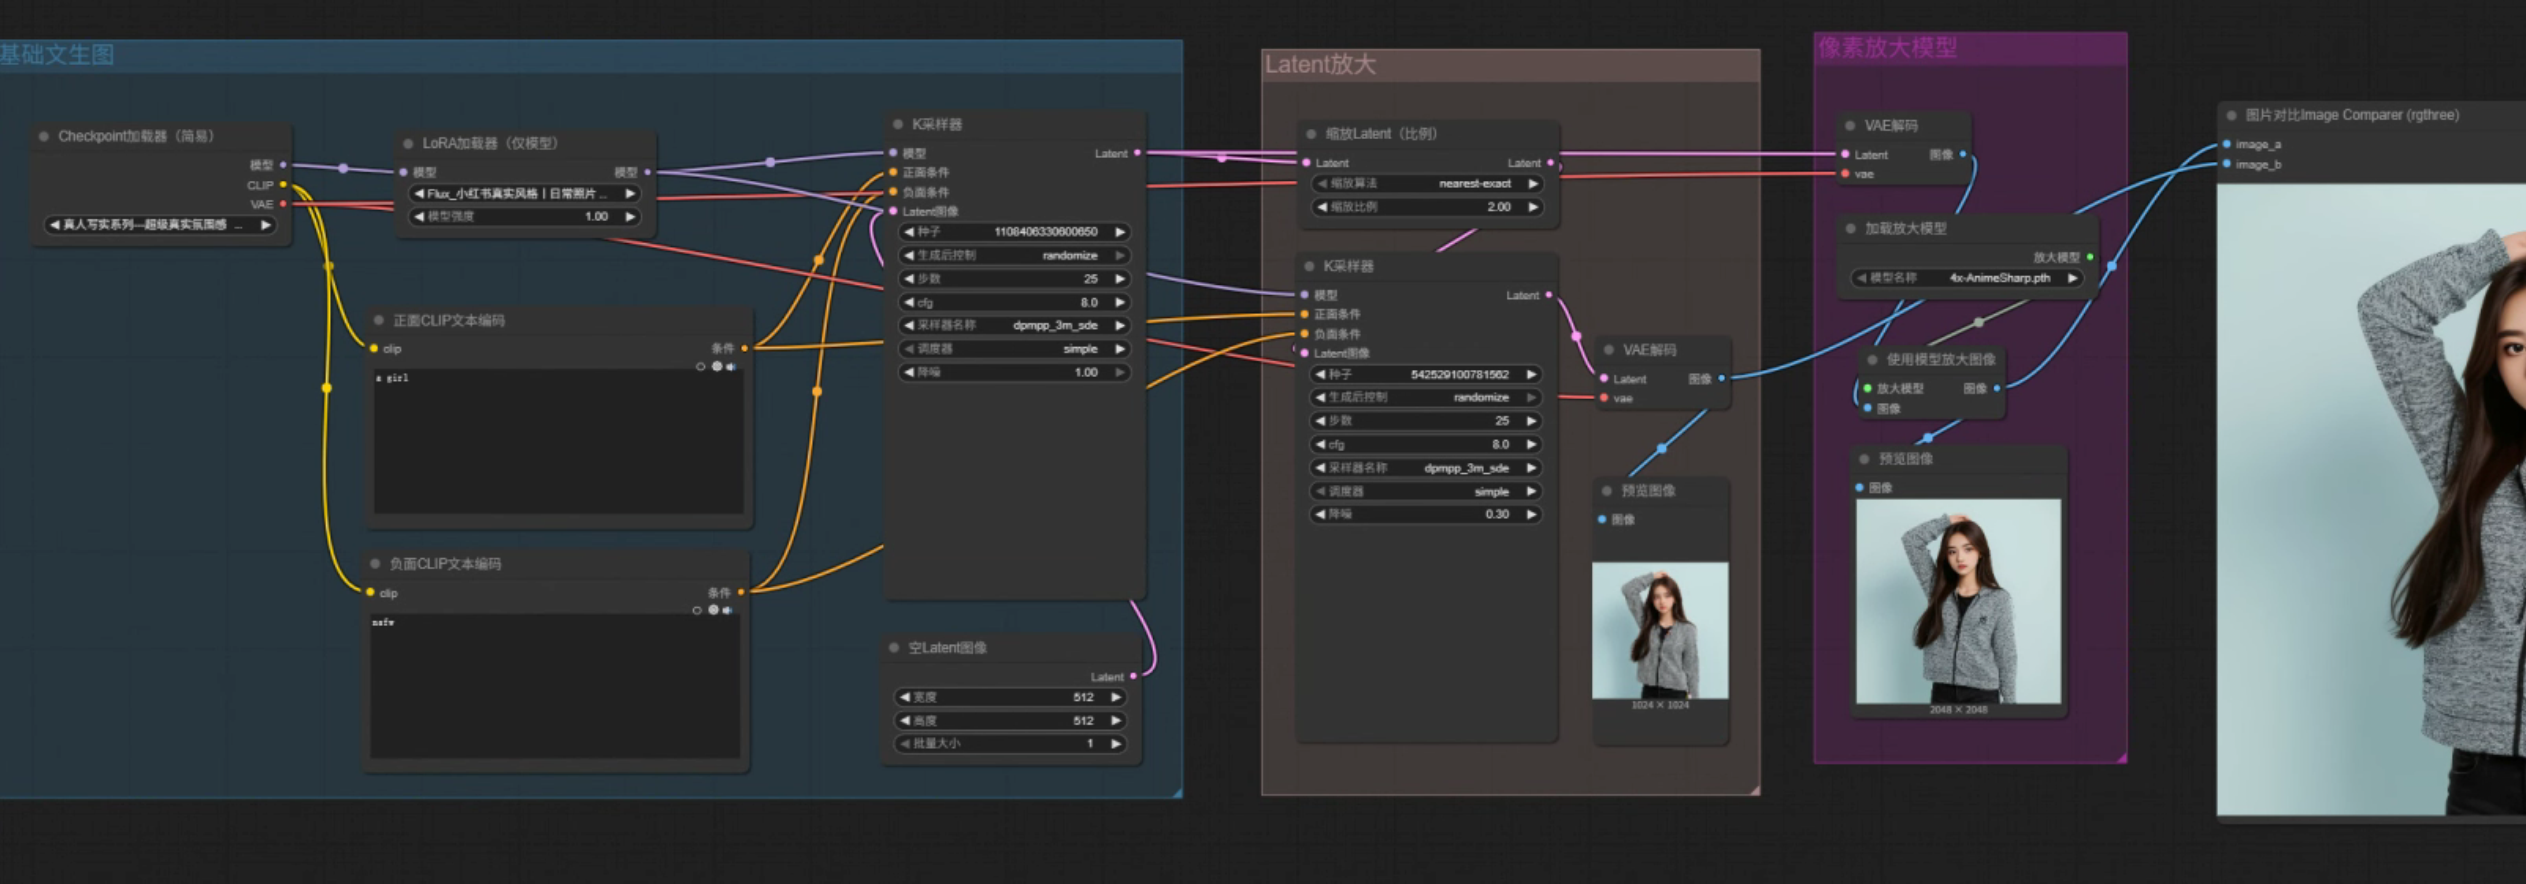Click the speaker icon in 负面CLIP文本编码 node

pos(728,610)
